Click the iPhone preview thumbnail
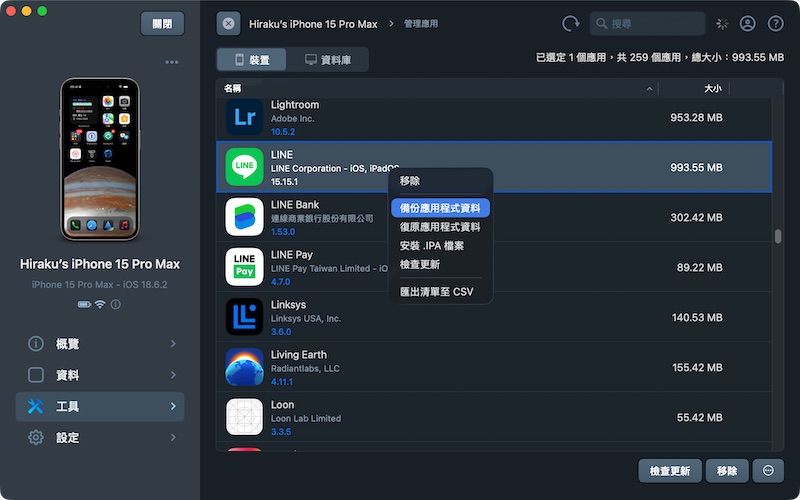 click(x=100, y=159)
